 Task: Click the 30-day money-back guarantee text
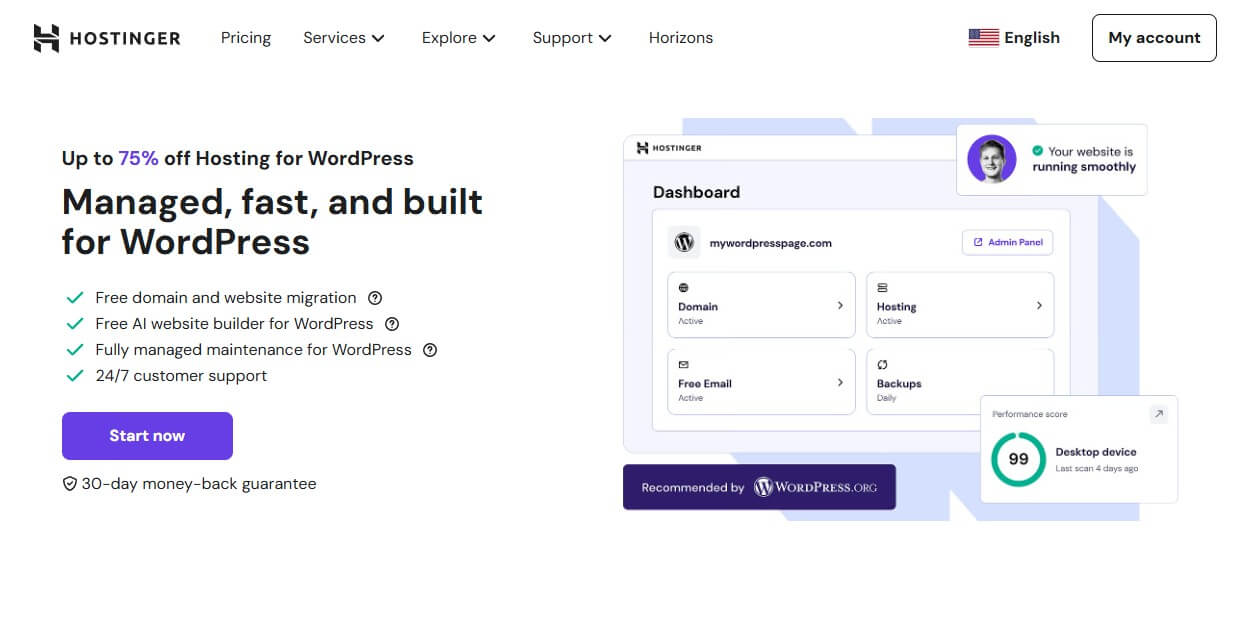tap(198, 484)
